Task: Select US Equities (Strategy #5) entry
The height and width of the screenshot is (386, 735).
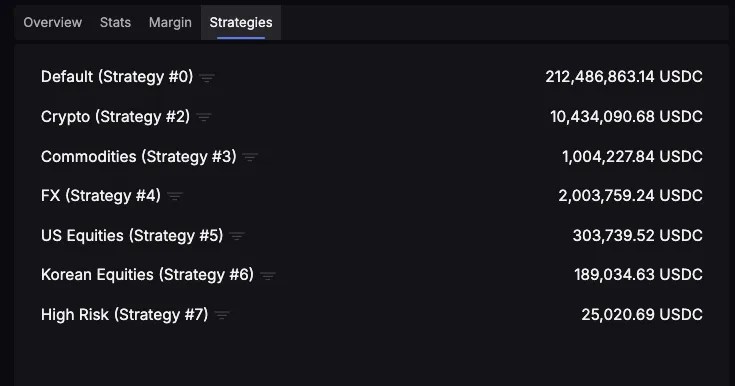Action: click(132, 235)
